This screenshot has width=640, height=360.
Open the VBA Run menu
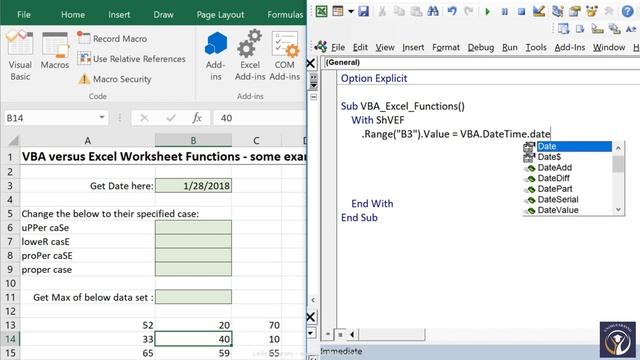[x=509, y=47]
